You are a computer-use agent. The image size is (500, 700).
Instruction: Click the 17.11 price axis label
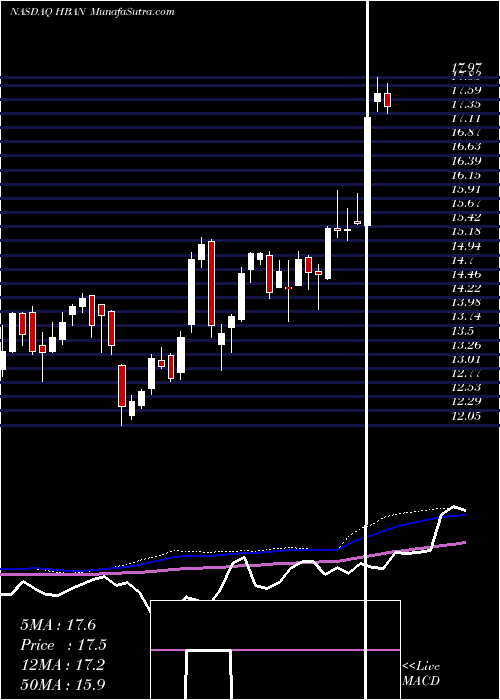466,119
